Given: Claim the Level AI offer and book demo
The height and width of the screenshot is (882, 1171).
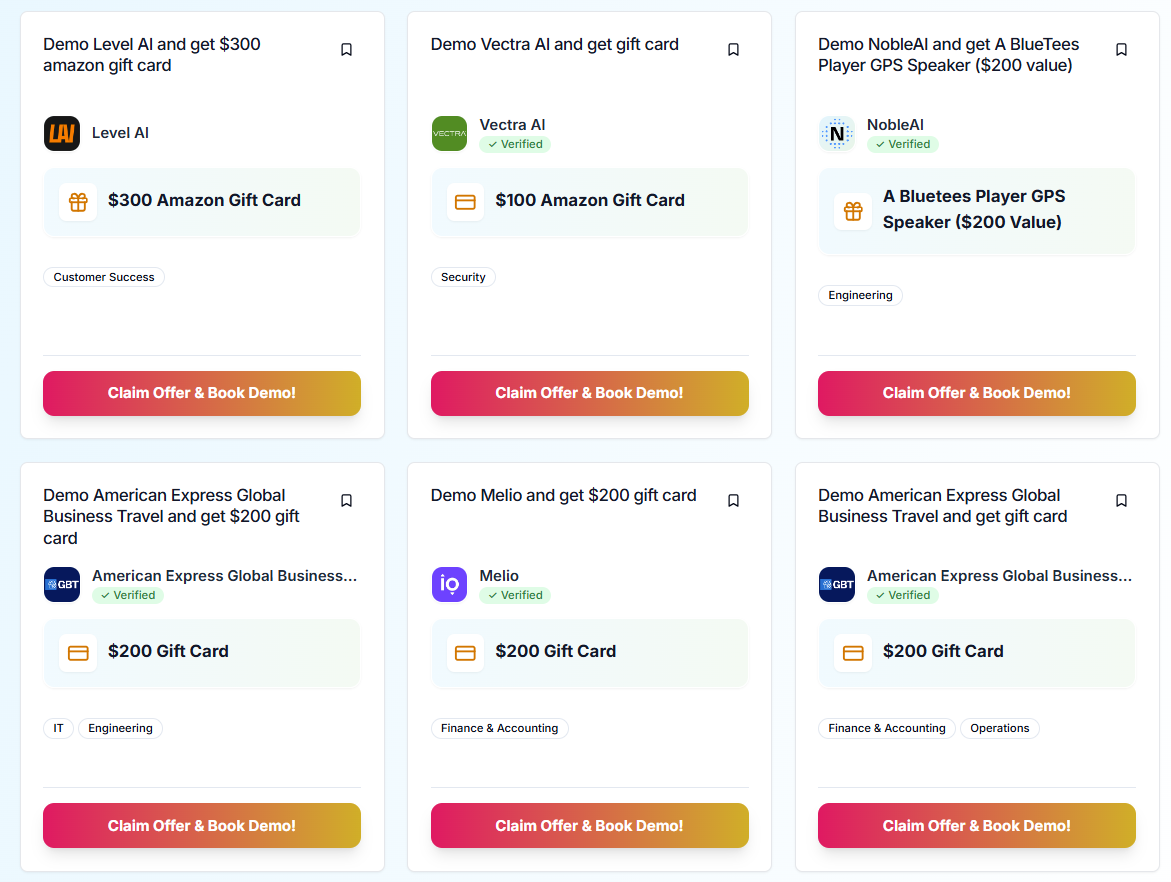Looking at the screenshot, I should point(202,393).
